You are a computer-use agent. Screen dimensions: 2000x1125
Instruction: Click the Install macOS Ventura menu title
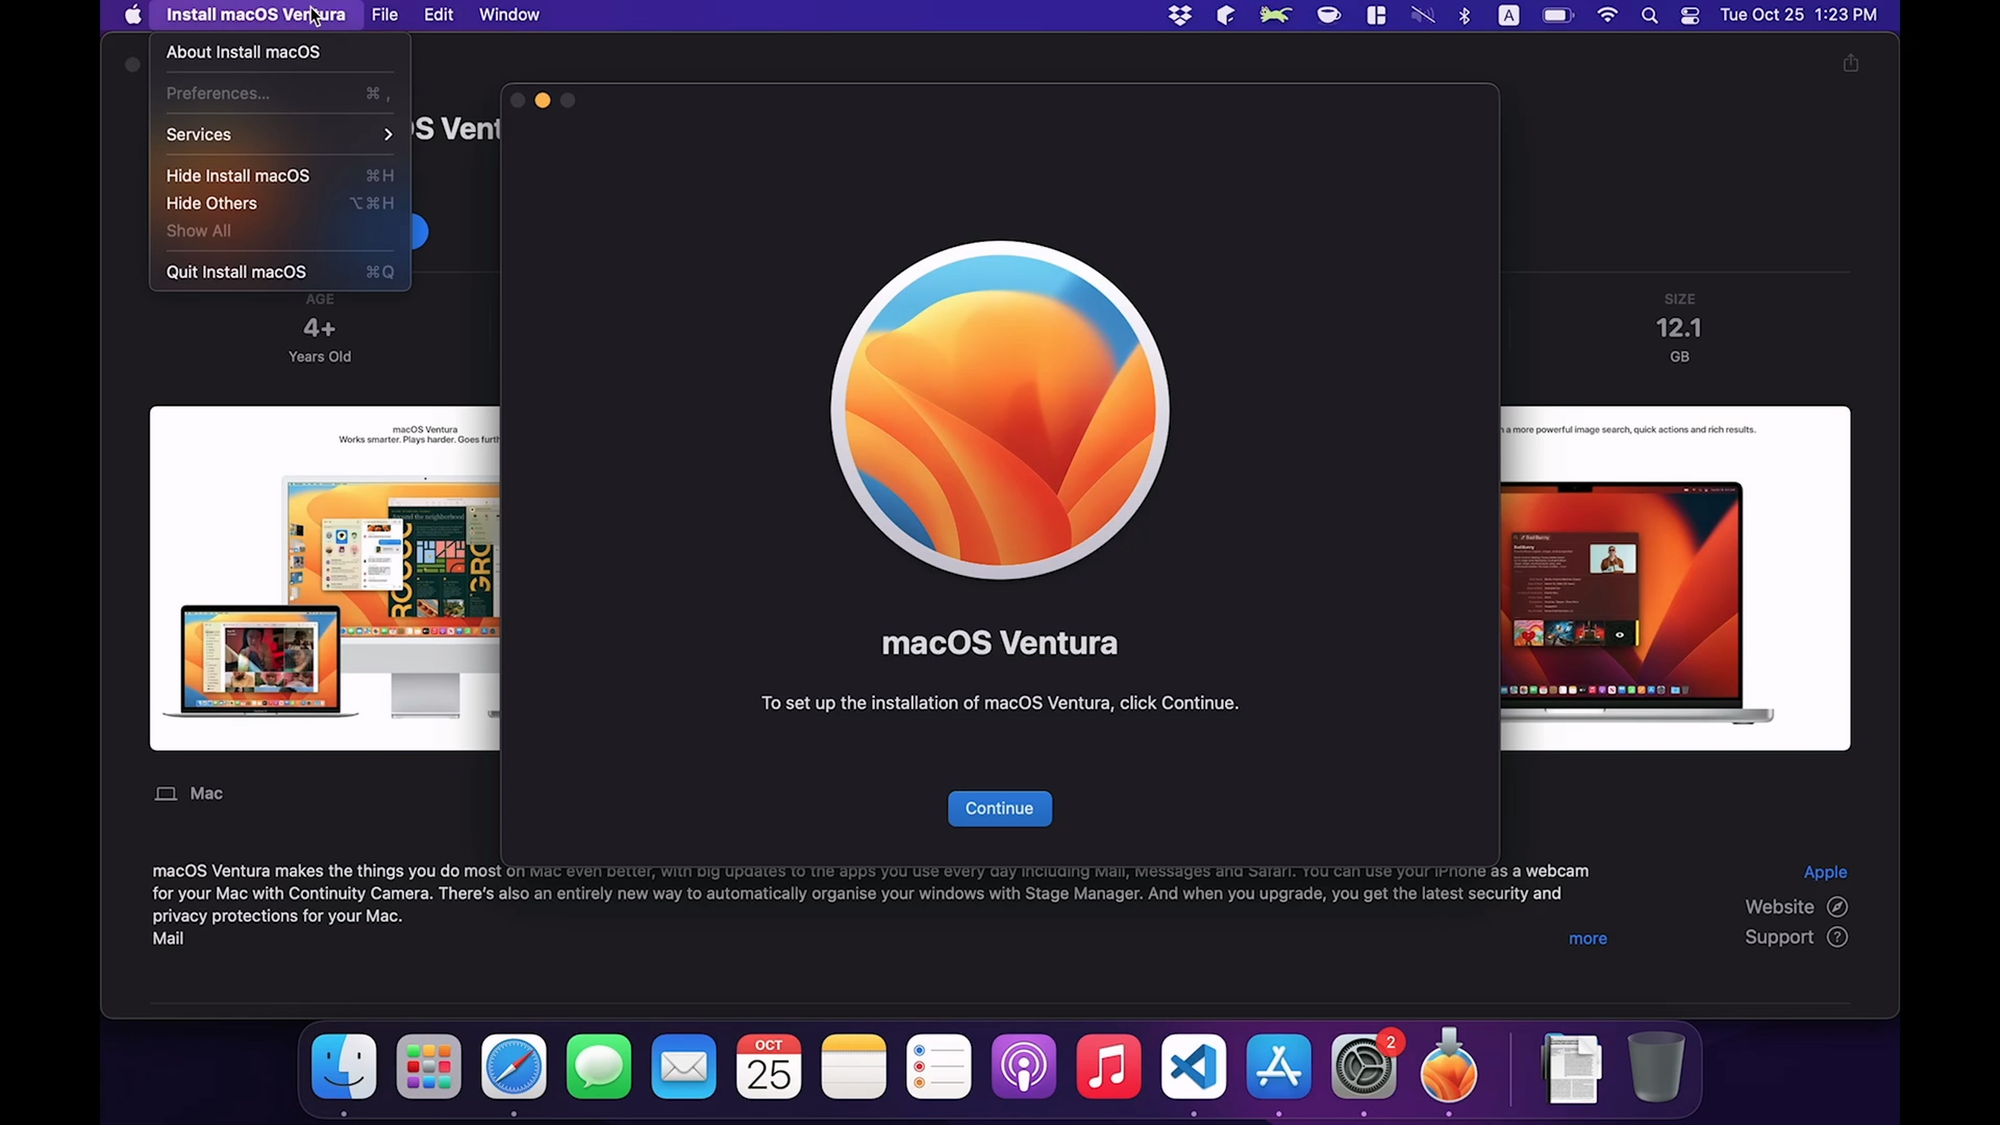coord(256,15)
